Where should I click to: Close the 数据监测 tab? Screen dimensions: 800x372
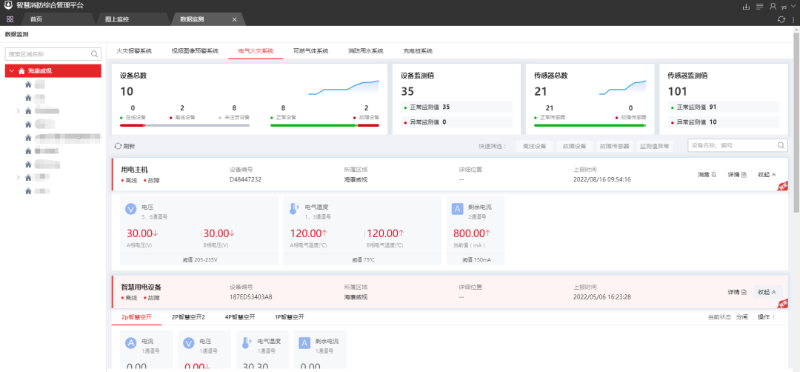[x=235, y=19]
